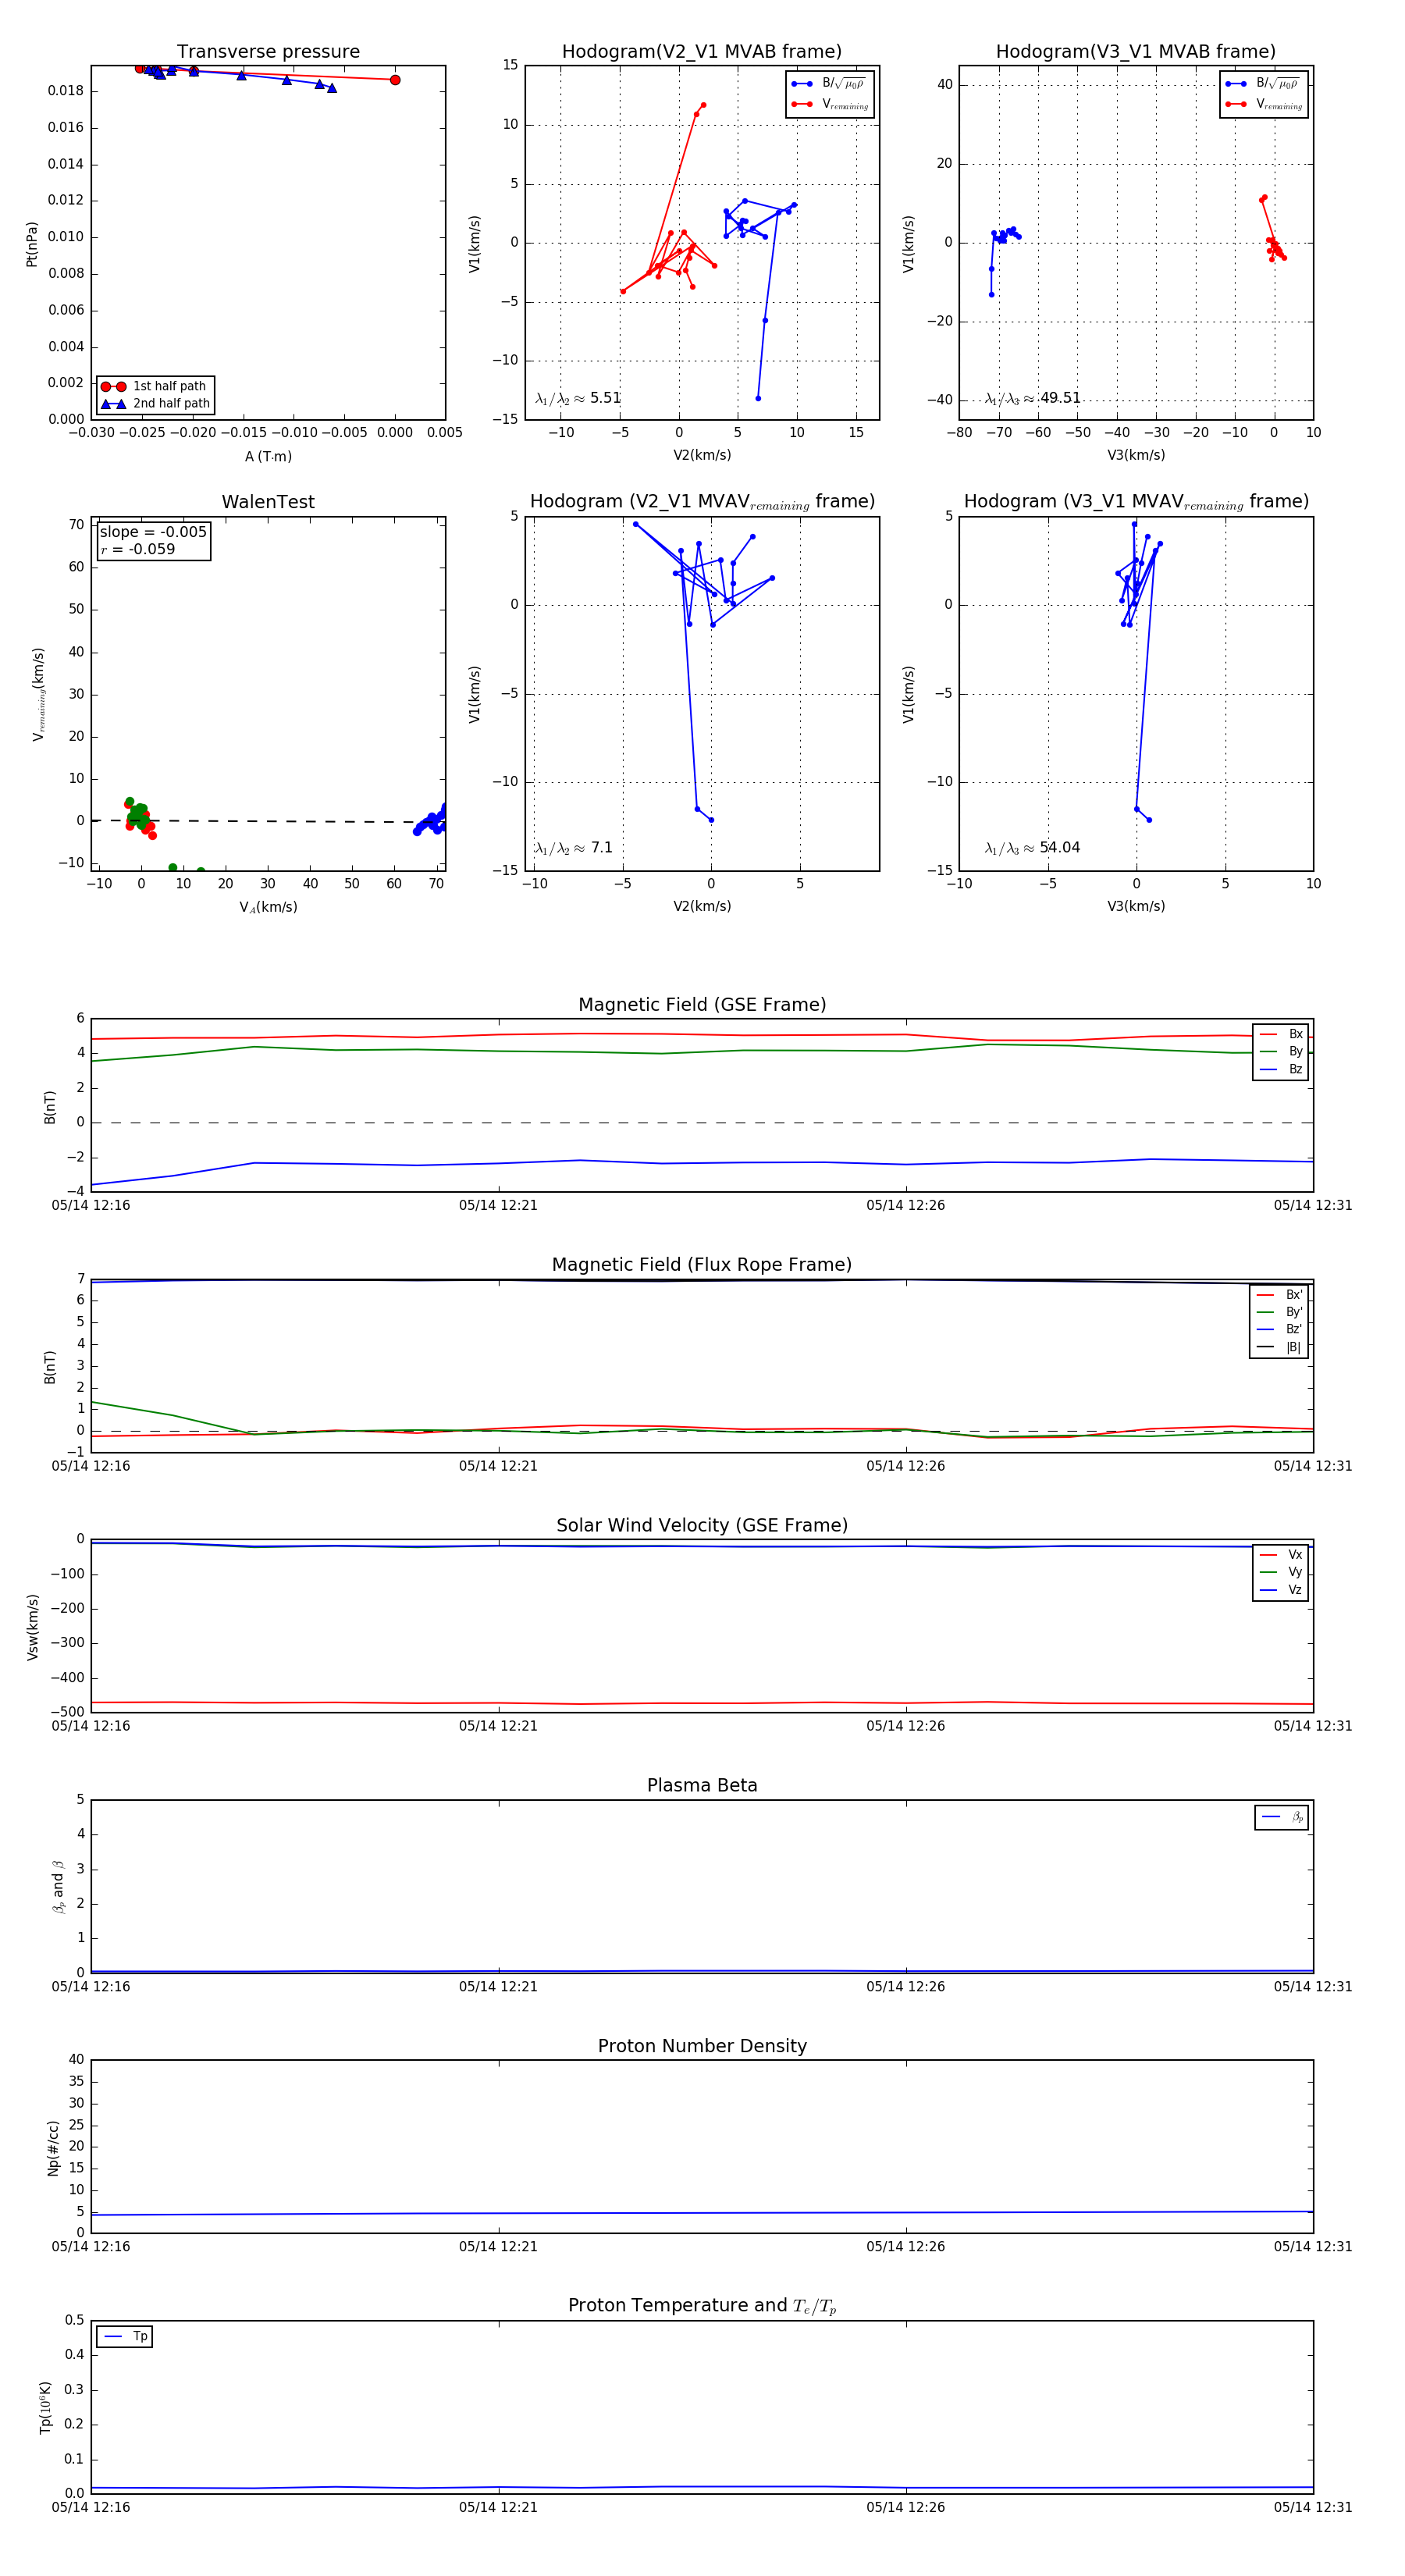Click the "Transverse pressure" plot title
The width and height of the screenshot is (1405, 2576).
268,52
